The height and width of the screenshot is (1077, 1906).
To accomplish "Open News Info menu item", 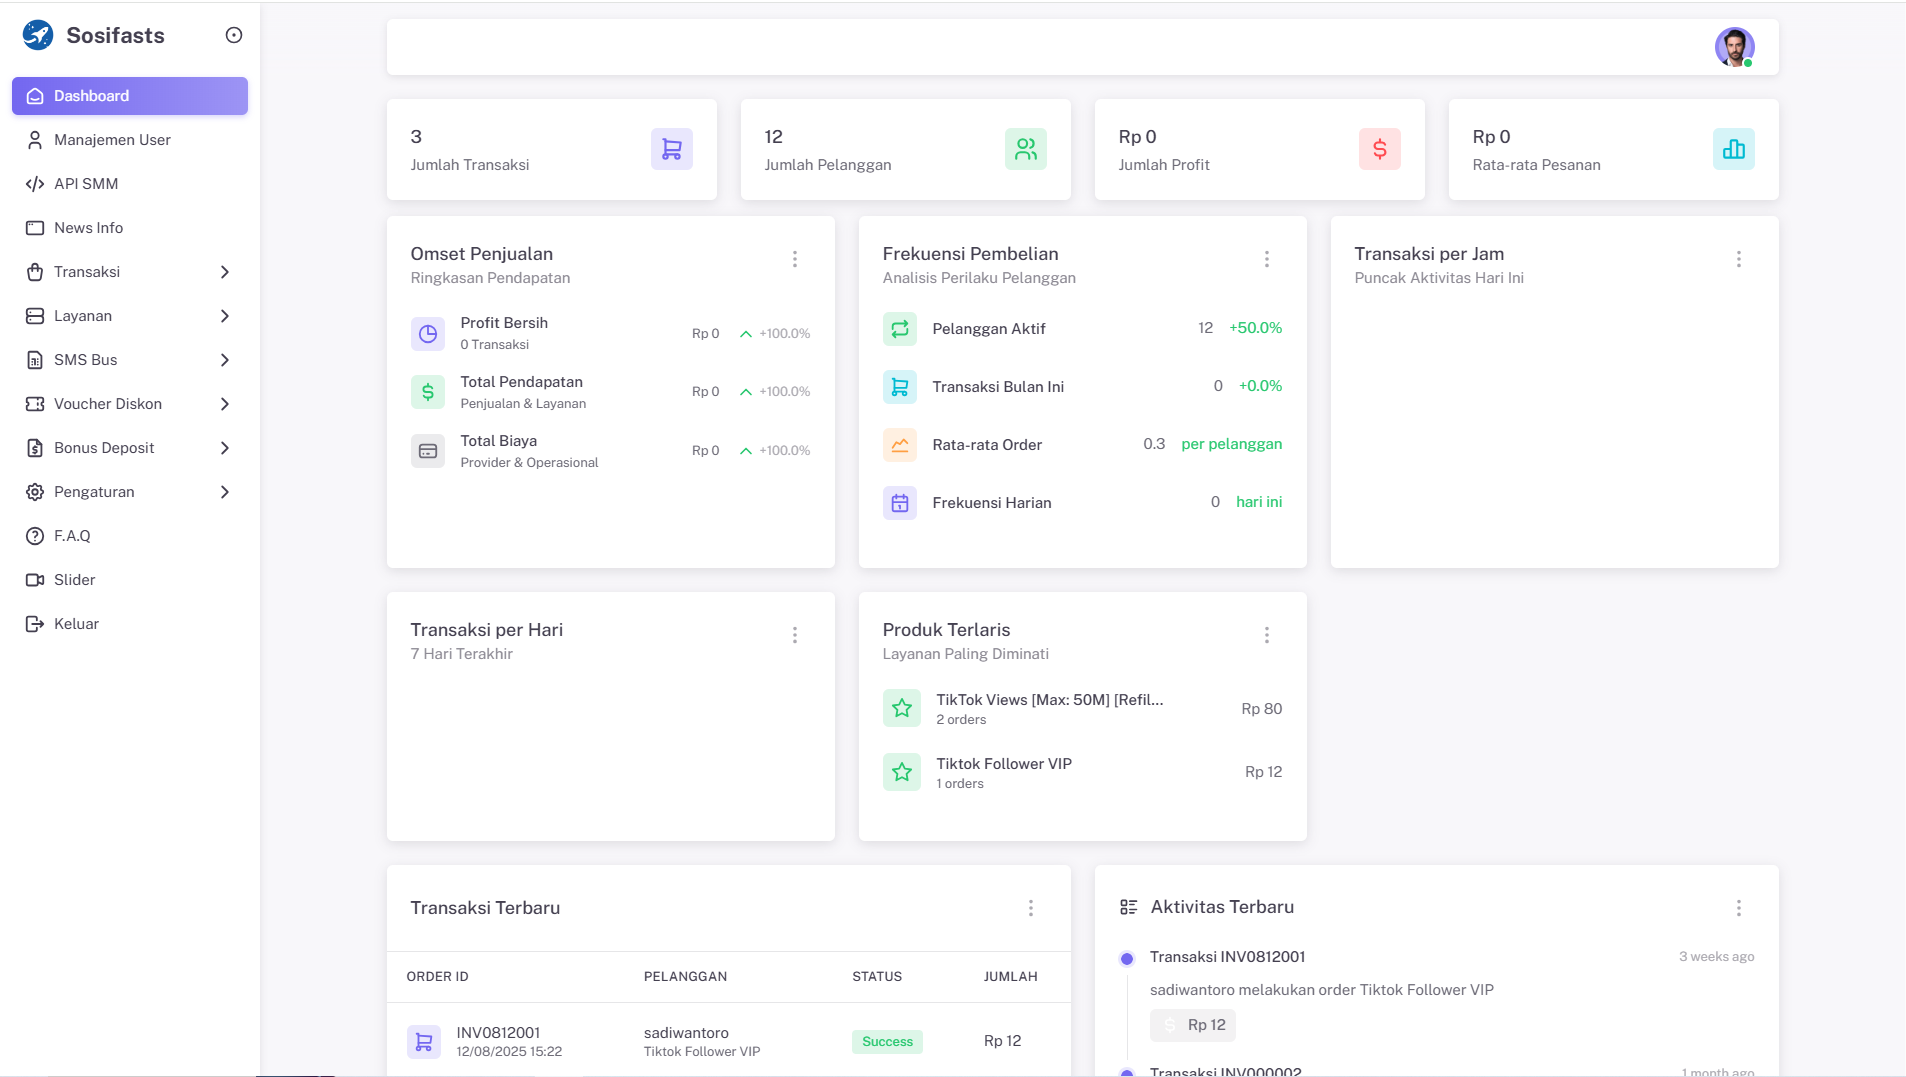I will (x=130, y=228).
